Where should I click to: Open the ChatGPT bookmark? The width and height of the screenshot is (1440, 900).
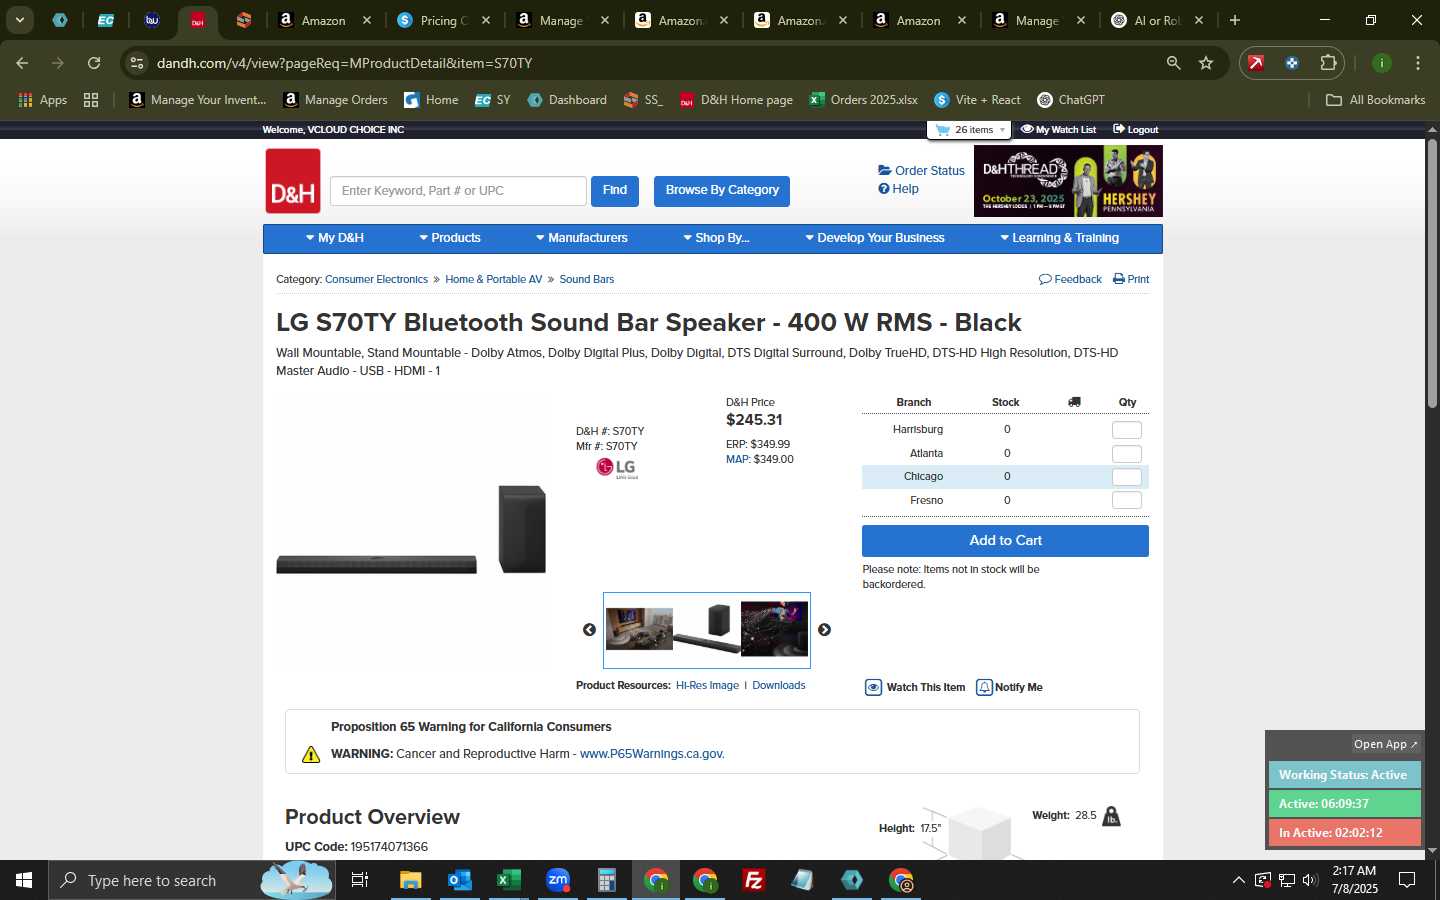(x=1071, y=100)
